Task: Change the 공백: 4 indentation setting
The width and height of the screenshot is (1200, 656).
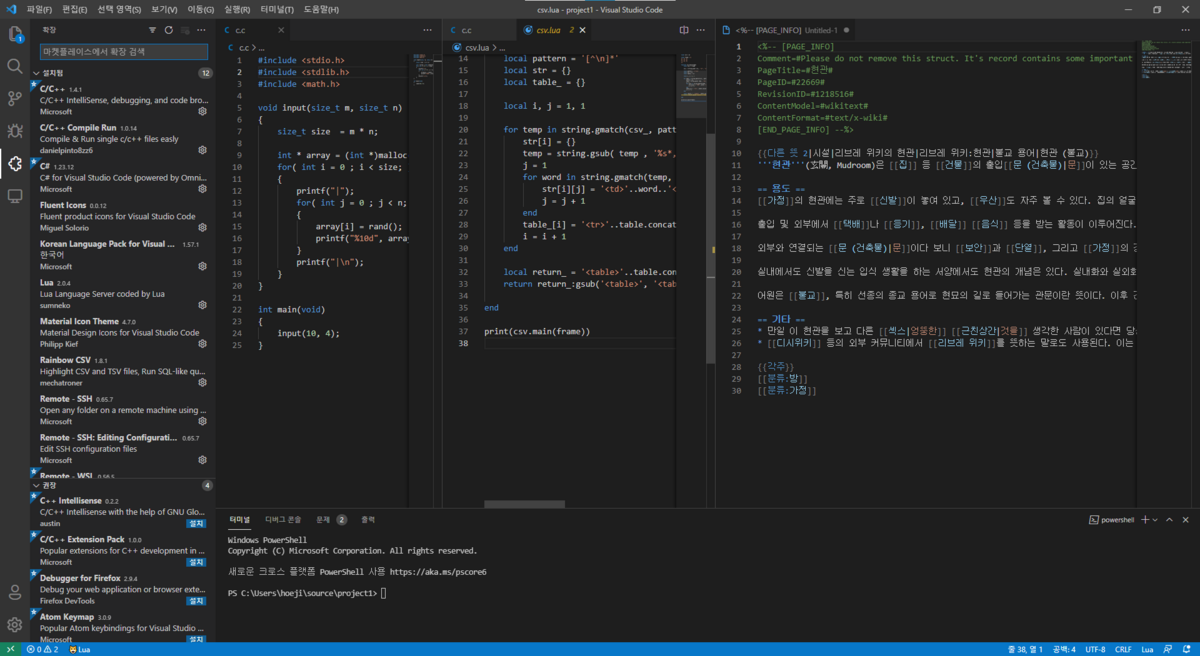Action: coord(1063,649)
